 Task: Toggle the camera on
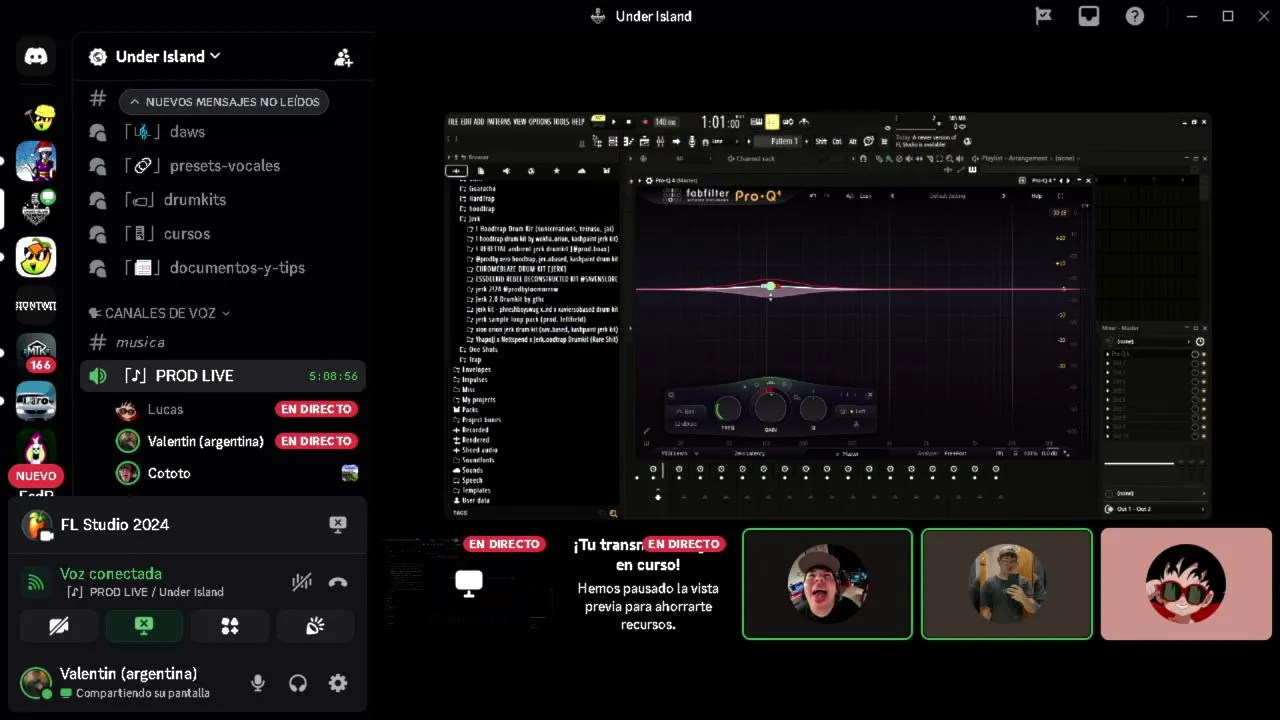59,626
